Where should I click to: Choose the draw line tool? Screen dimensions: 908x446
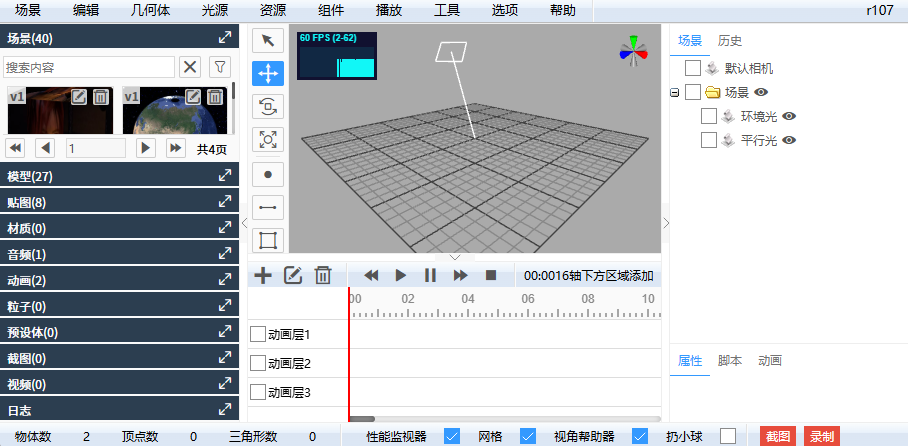(x=268, y=207)
